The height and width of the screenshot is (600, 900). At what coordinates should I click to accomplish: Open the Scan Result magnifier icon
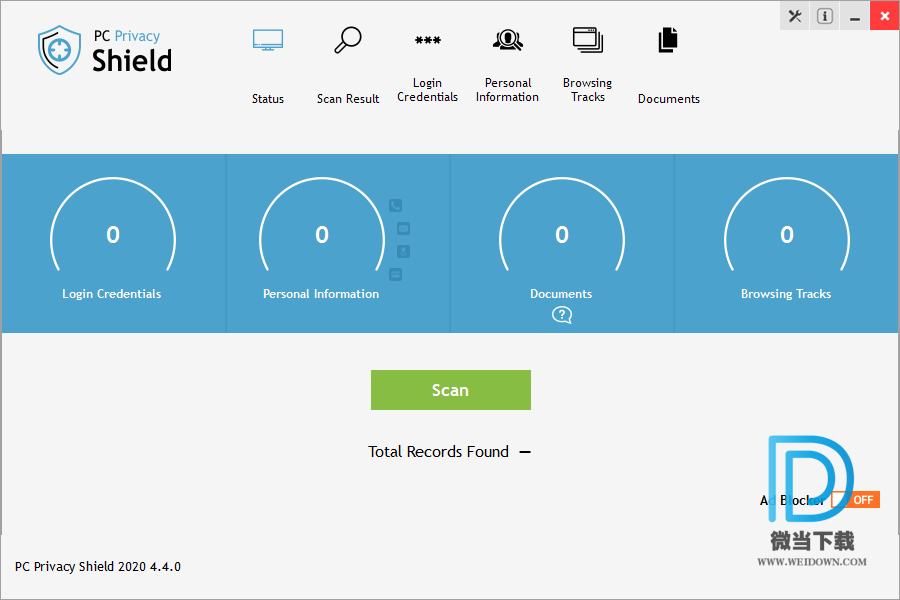(x=348, y=40)
